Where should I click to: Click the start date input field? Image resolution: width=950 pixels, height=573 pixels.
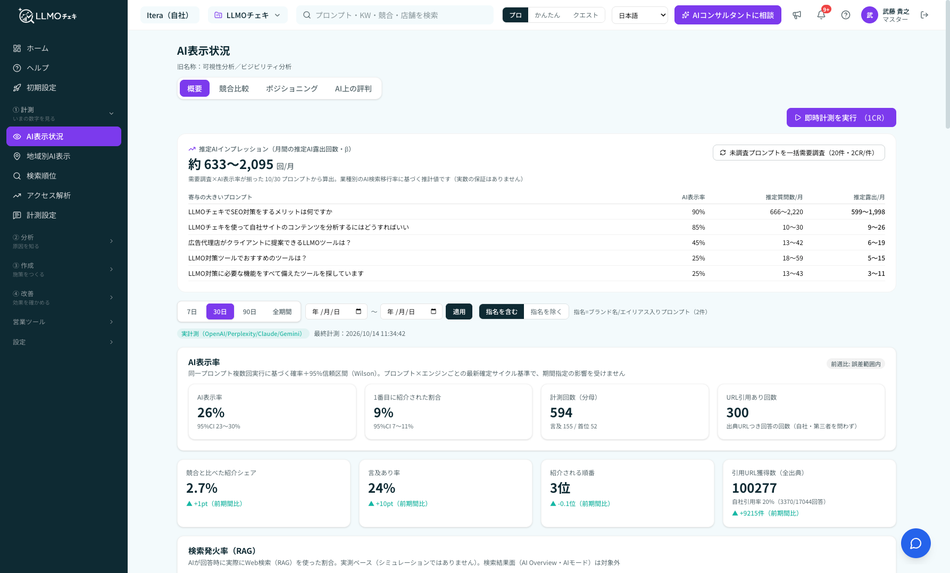pos(336,311)
